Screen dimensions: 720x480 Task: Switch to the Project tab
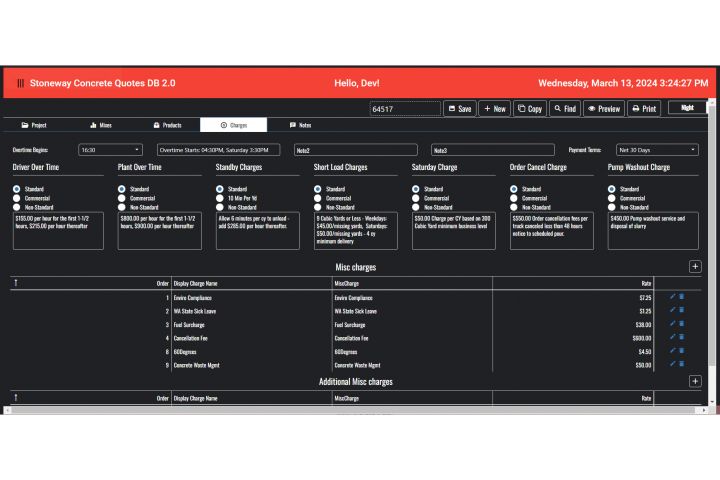(34, 125)
